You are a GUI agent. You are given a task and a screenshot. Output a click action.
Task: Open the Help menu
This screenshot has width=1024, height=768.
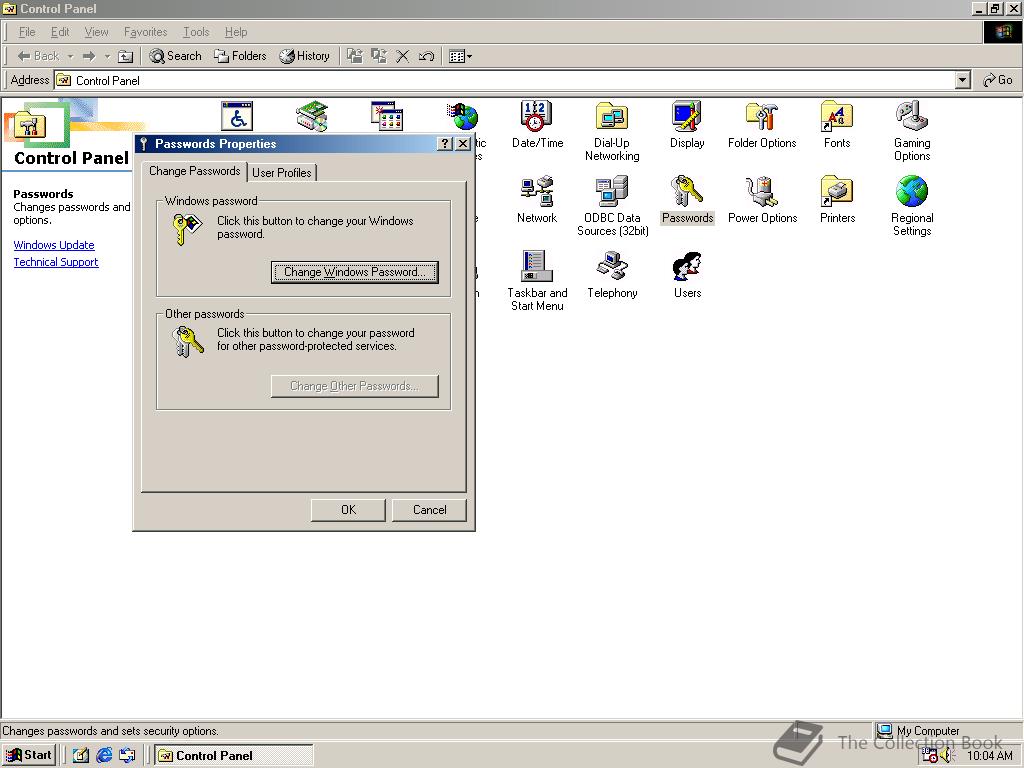(236, 32)
